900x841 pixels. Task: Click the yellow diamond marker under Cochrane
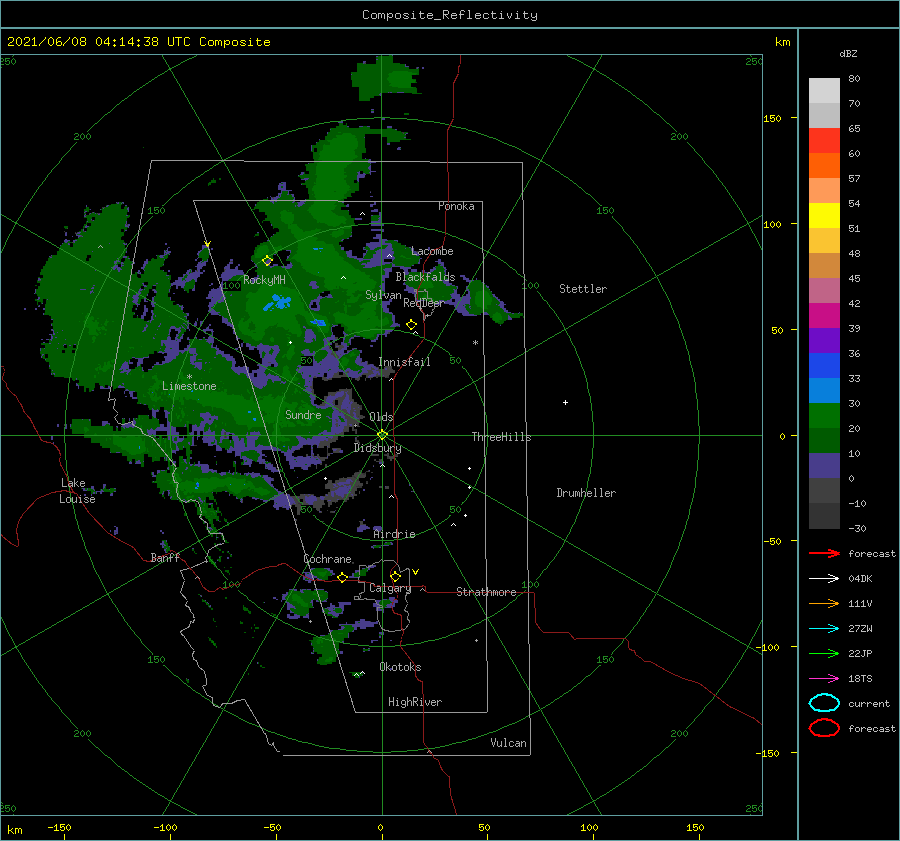tap(342, 577)
